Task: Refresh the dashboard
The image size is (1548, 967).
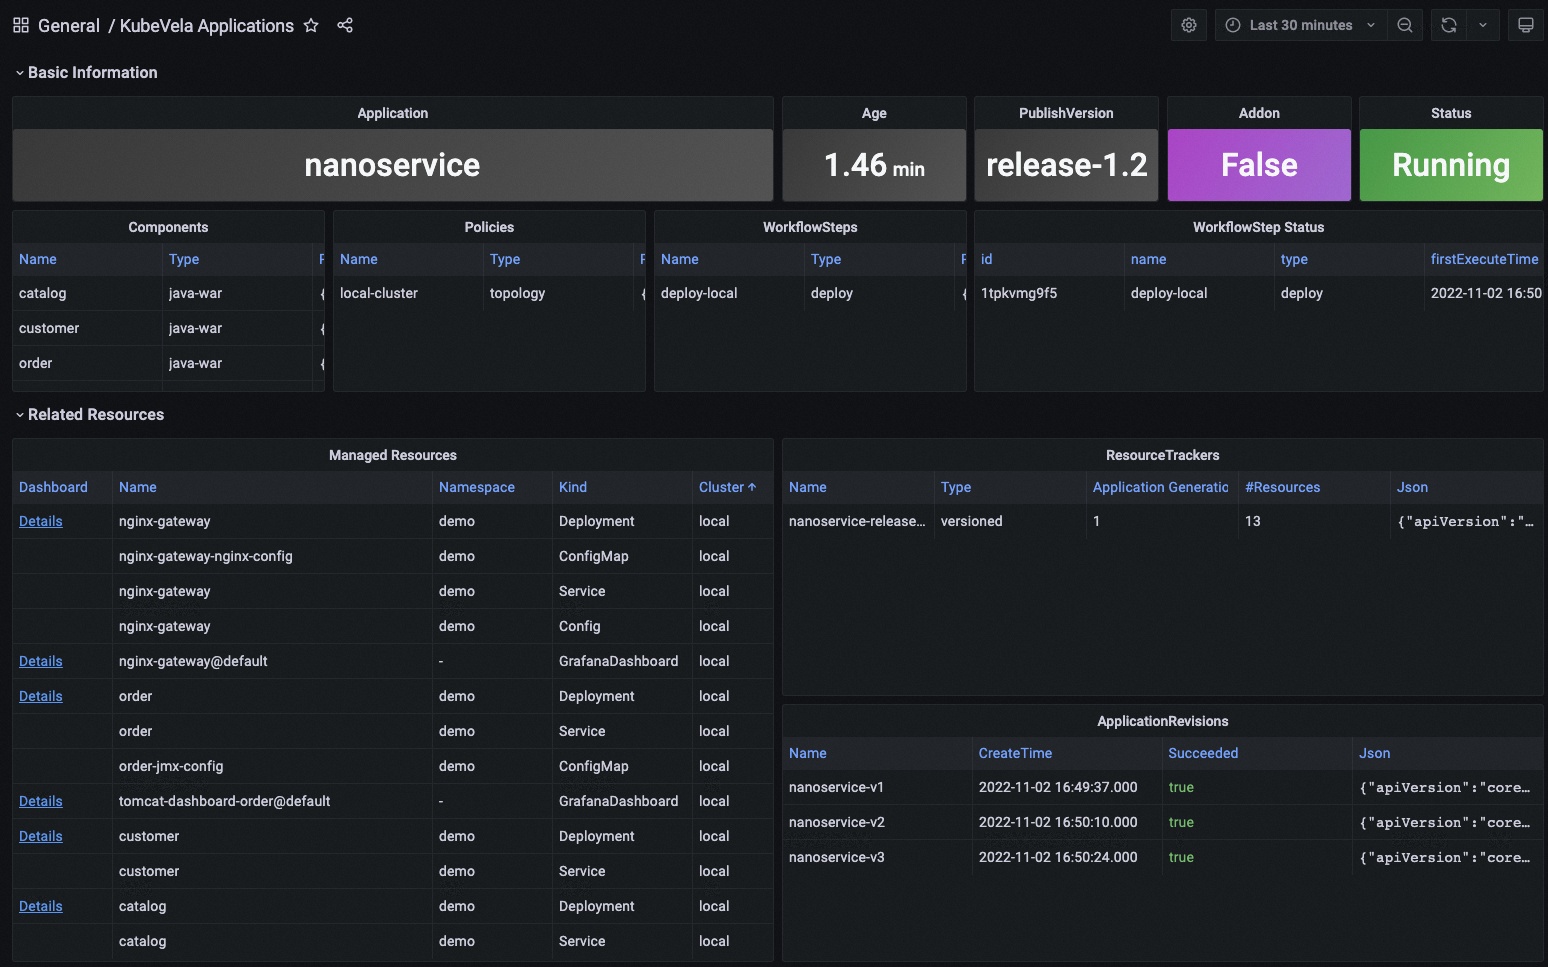Action: click(1449, 25)
